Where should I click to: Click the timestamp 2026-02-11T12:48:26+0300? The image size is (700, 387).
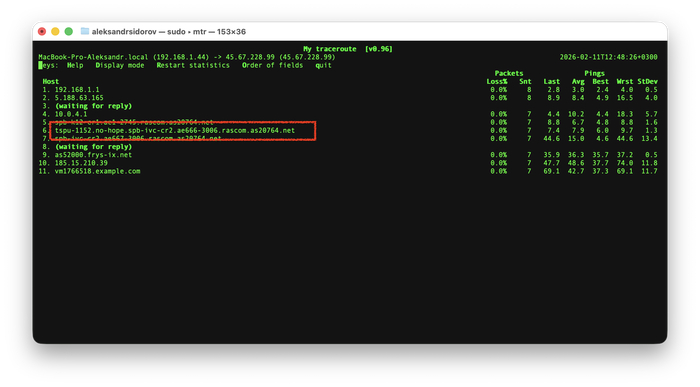click(608, 57)
